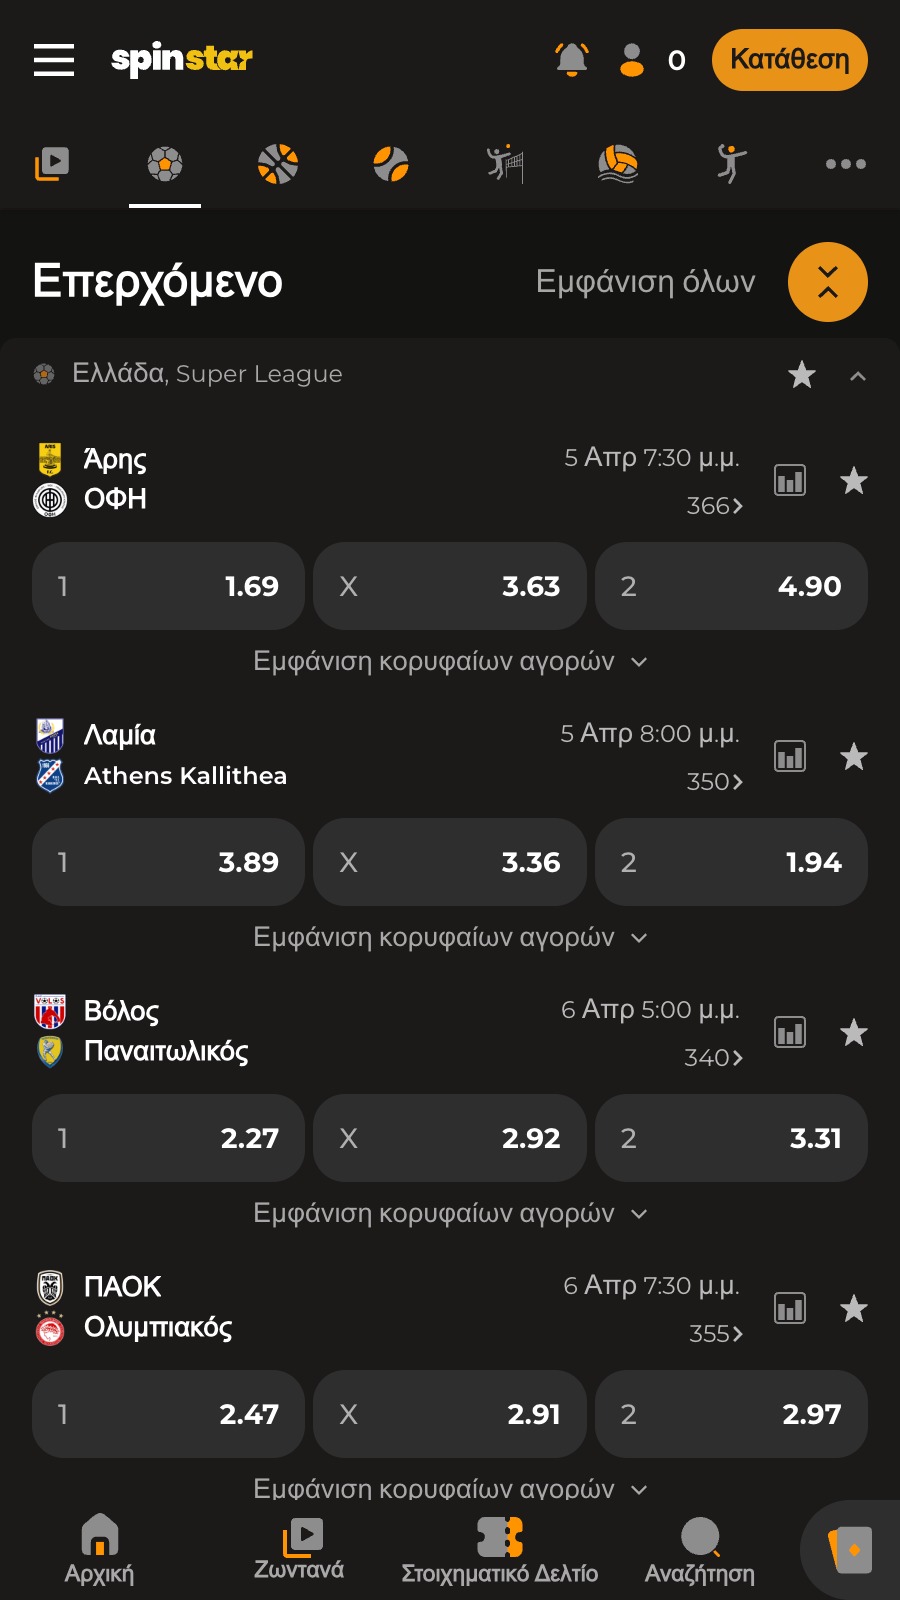Open the floating bet slip icon
Image resolution: width=900 pixels, height=1600 pixels.
tap(852, 1550)
